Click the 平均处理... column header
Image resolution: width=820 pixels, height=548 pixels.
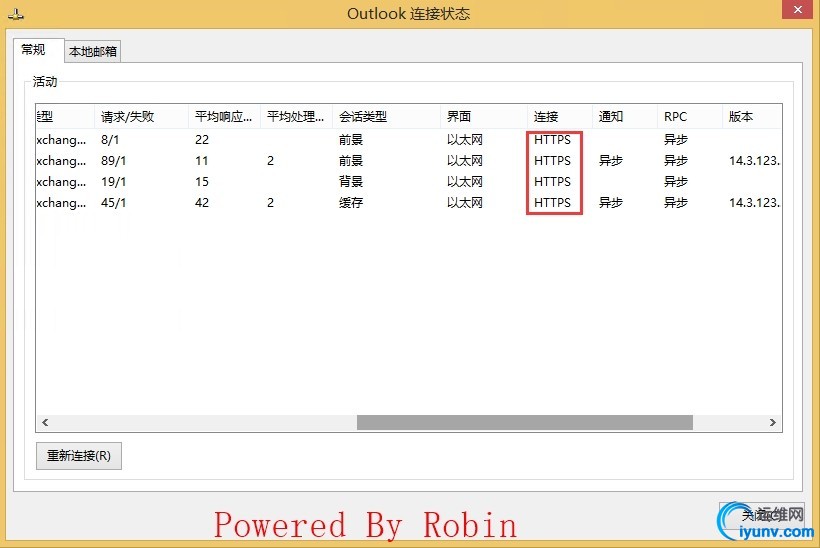coord(296,117)
